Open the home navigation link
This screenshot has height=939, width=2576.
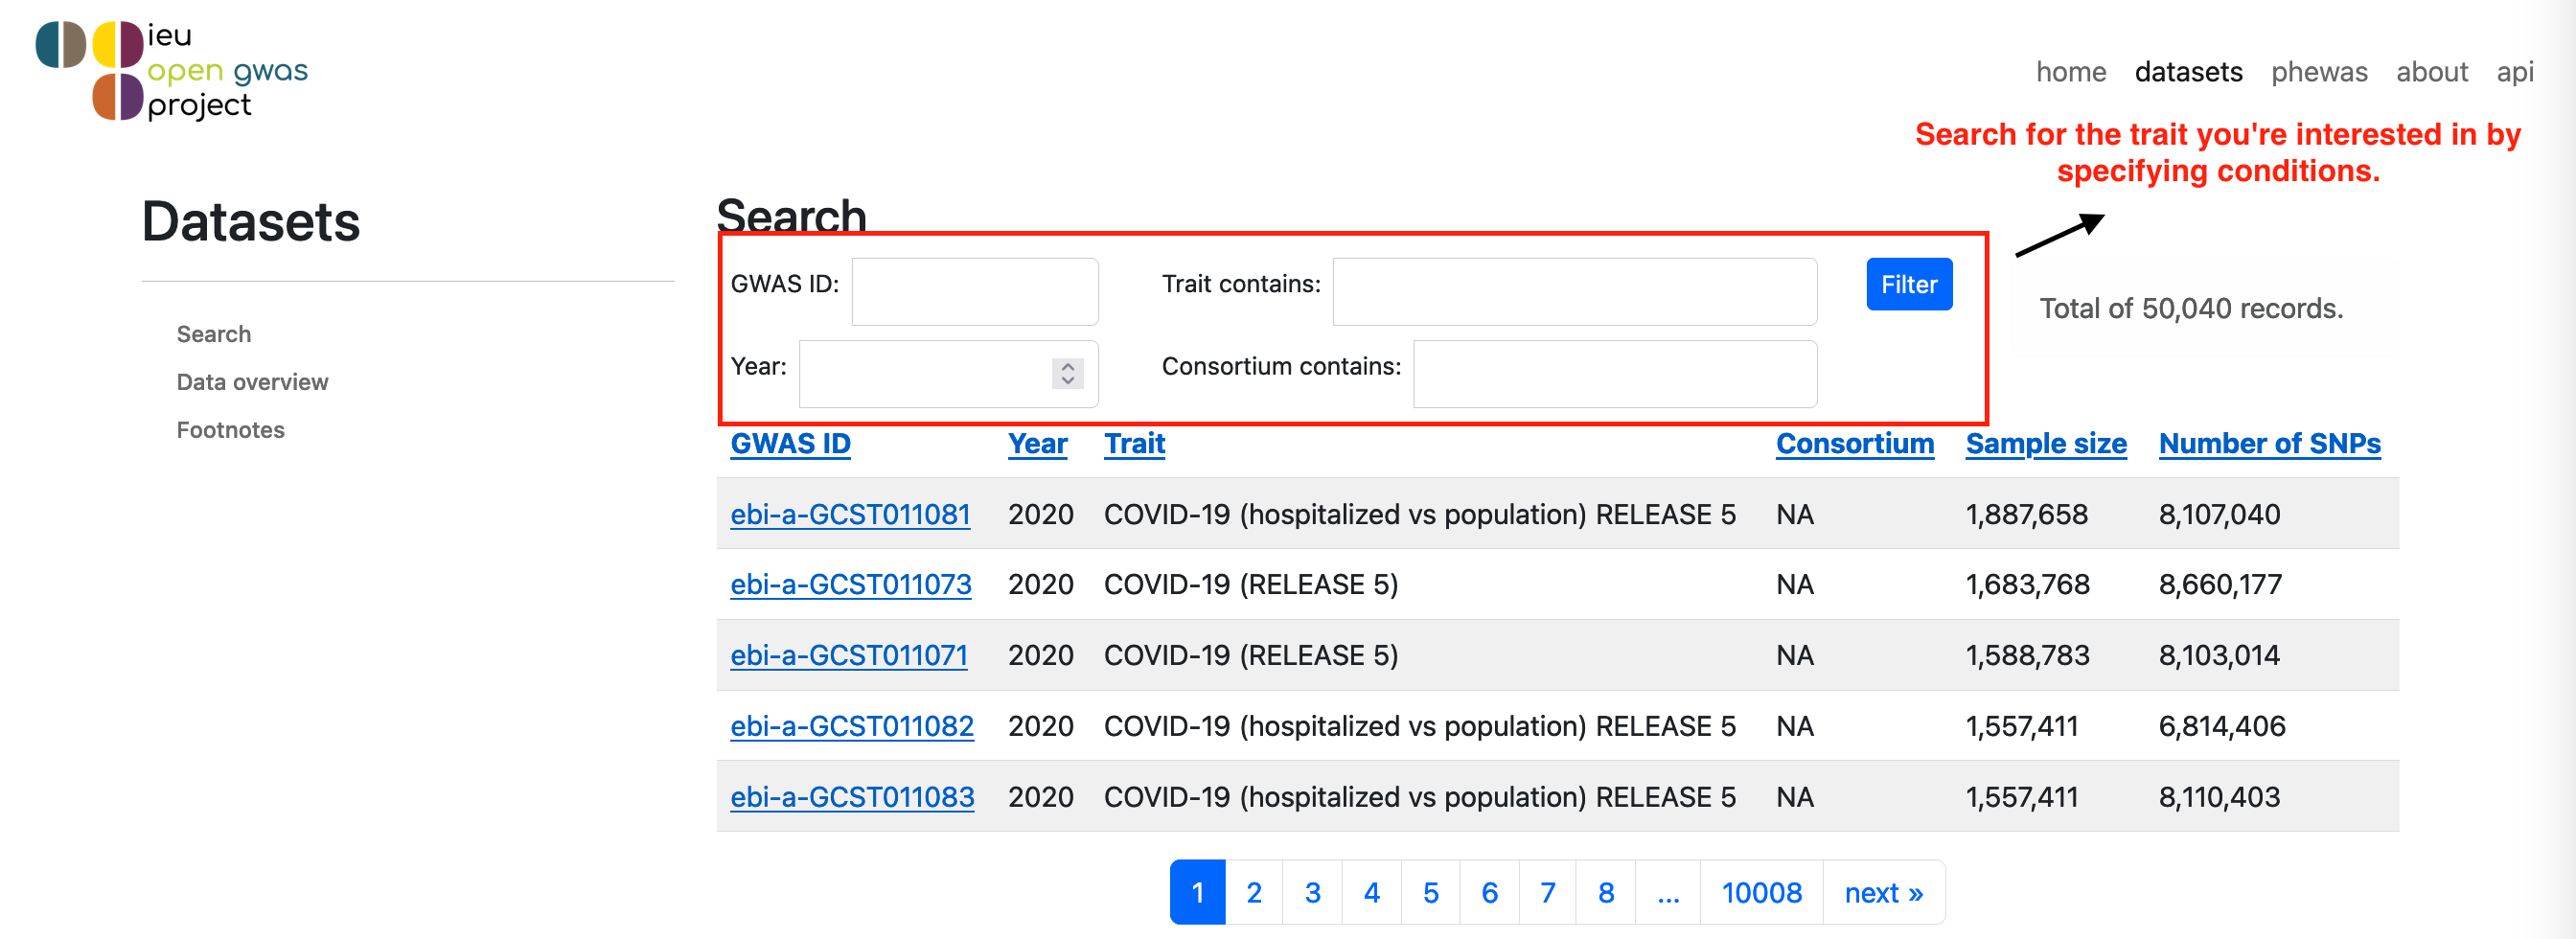(2070, 72)
